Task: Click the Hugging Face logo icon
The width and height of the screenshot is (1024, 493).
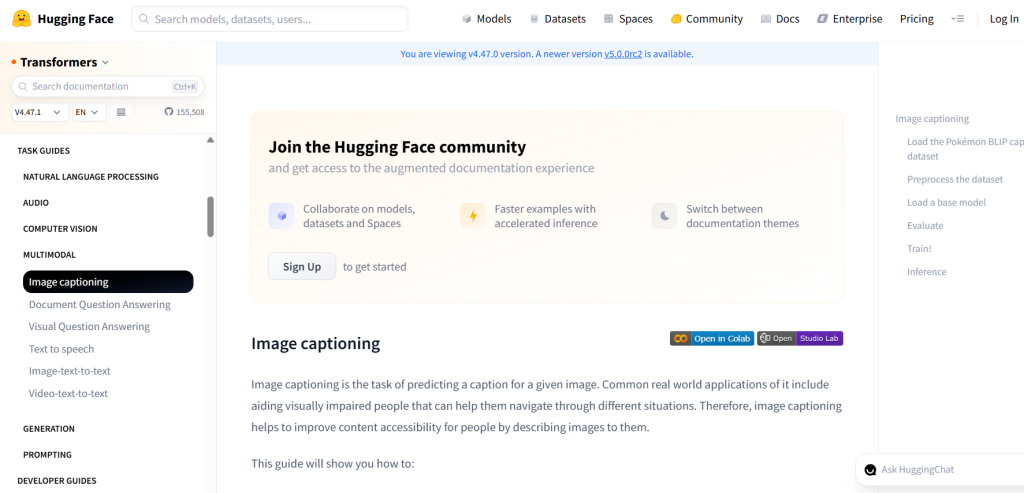Action: (x=21, y=19)
